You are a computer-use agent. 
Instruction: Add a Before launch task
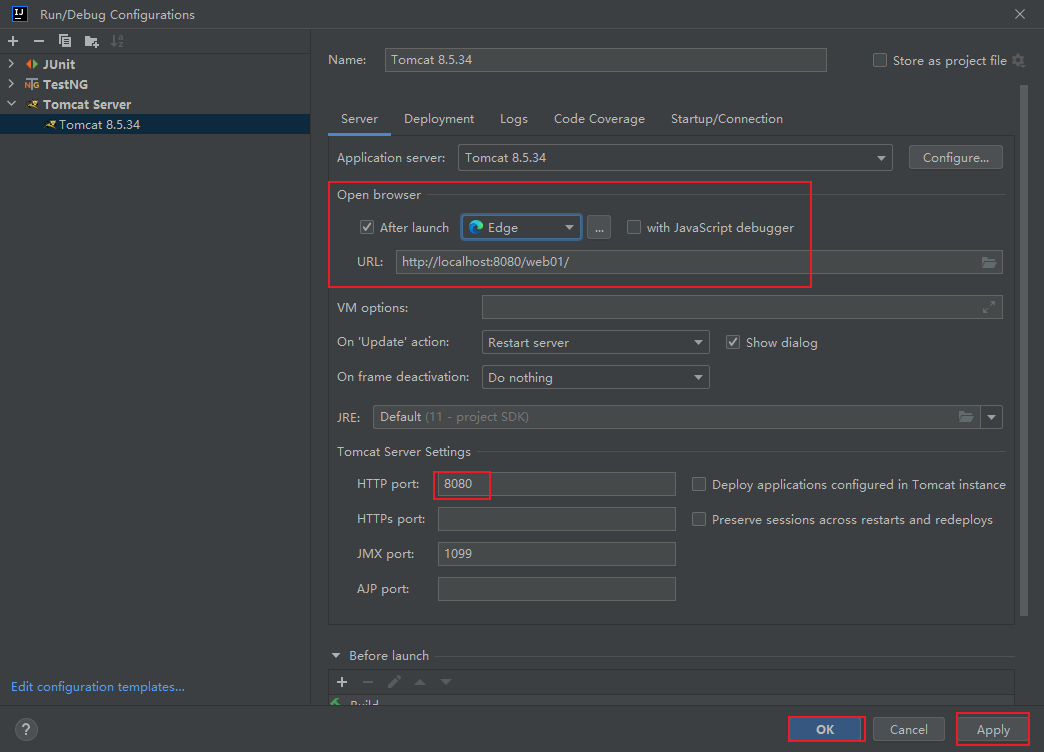pyautogui.click(x=342, y=682)
